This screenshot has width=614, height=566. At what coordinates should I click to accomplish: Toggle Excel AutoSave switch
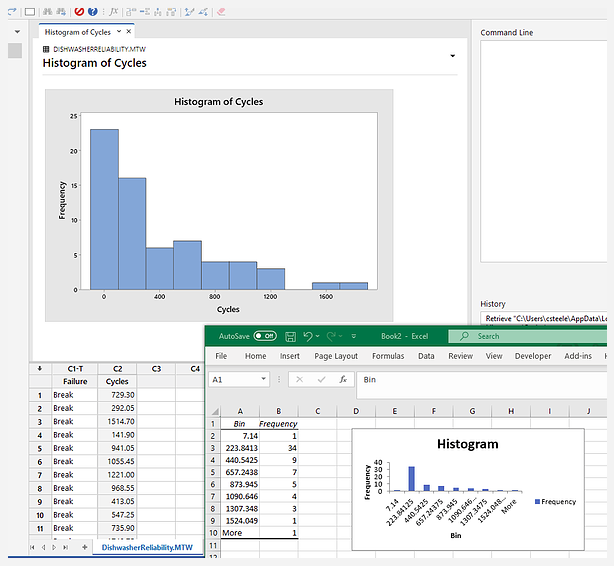click(x=265, y=336)
